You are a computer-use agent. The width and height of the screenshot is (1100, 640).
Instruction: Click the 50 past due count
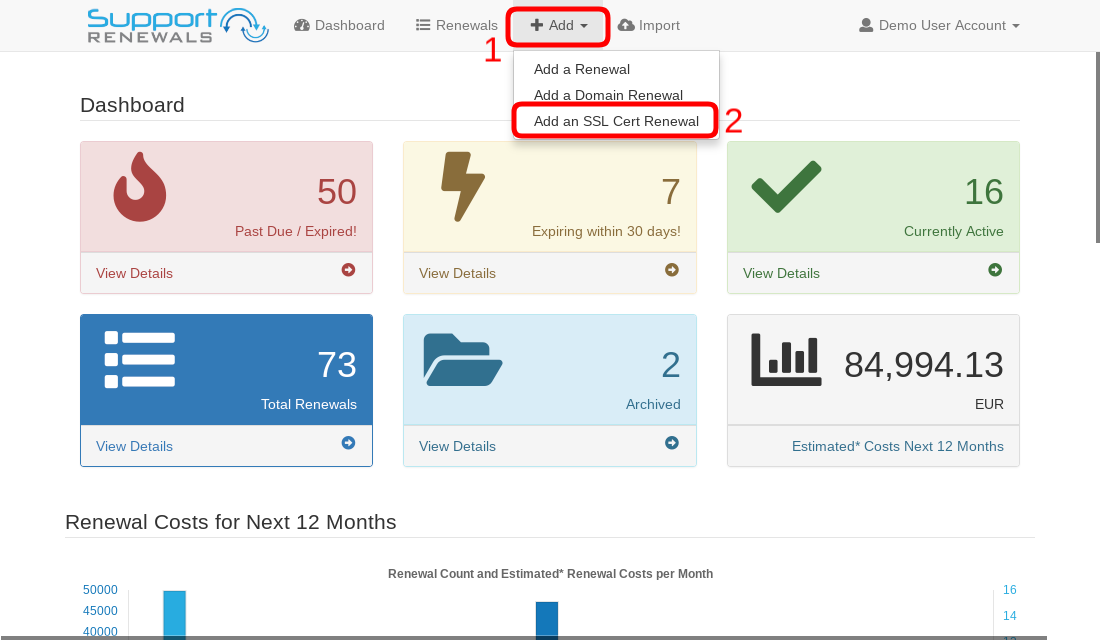click(337, 192)
